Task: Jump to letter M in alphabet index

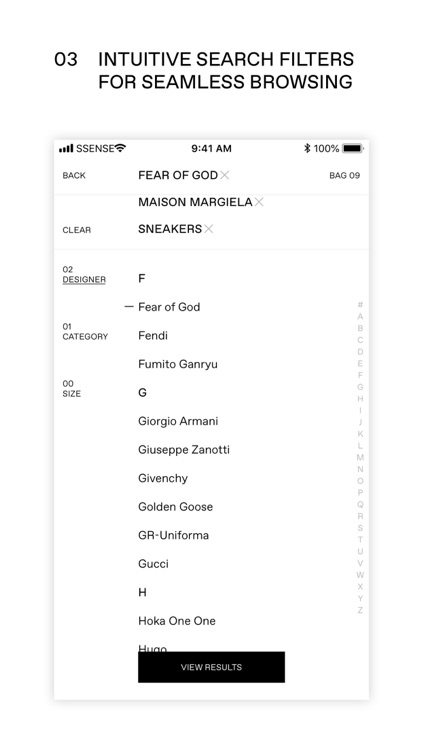Action: [360, 457]
